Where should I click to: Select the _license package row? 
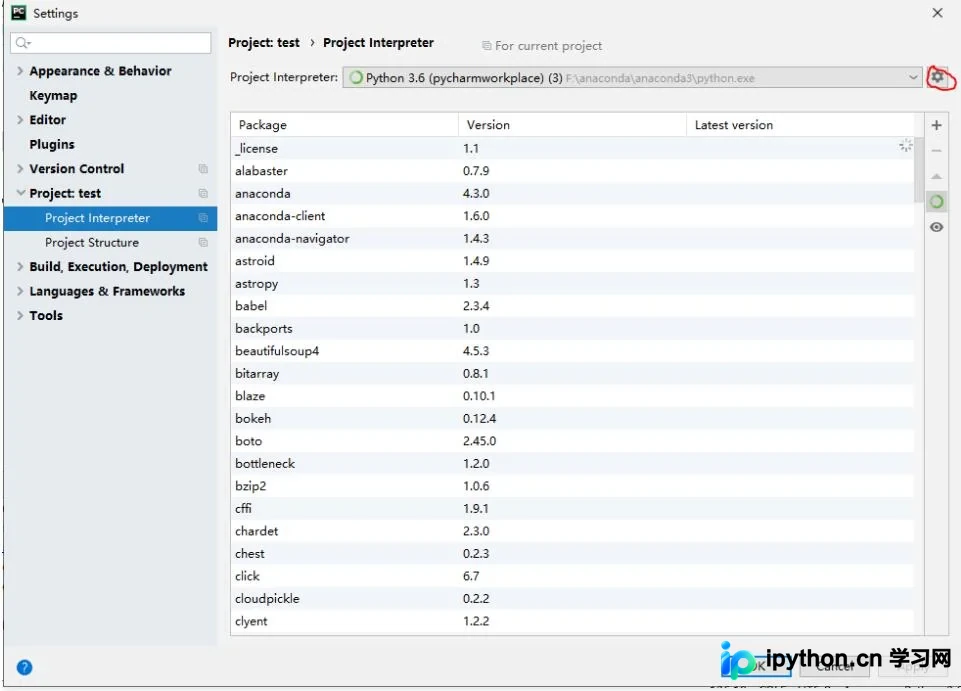click(x=572, y=148)
